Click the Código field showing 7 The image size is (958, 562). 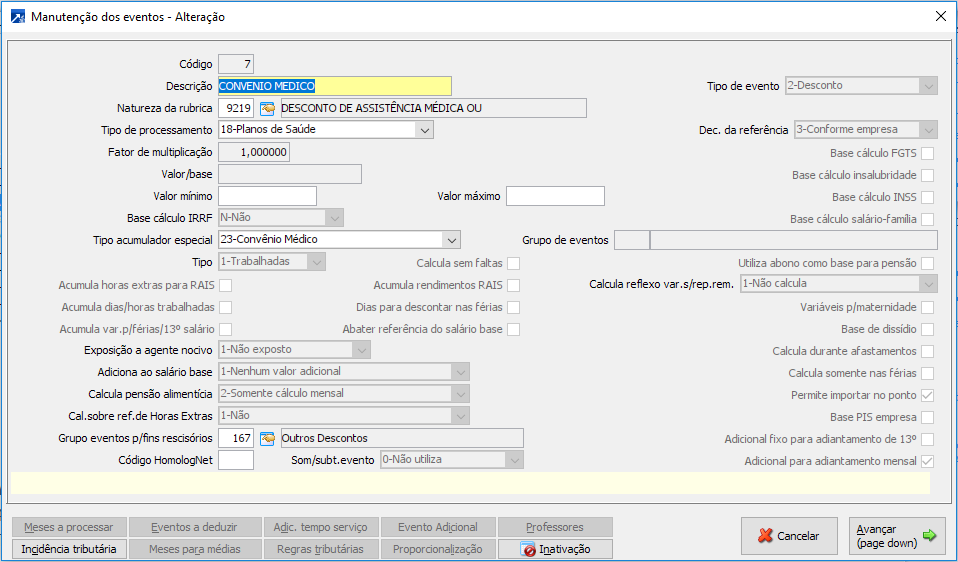[236, 64]
